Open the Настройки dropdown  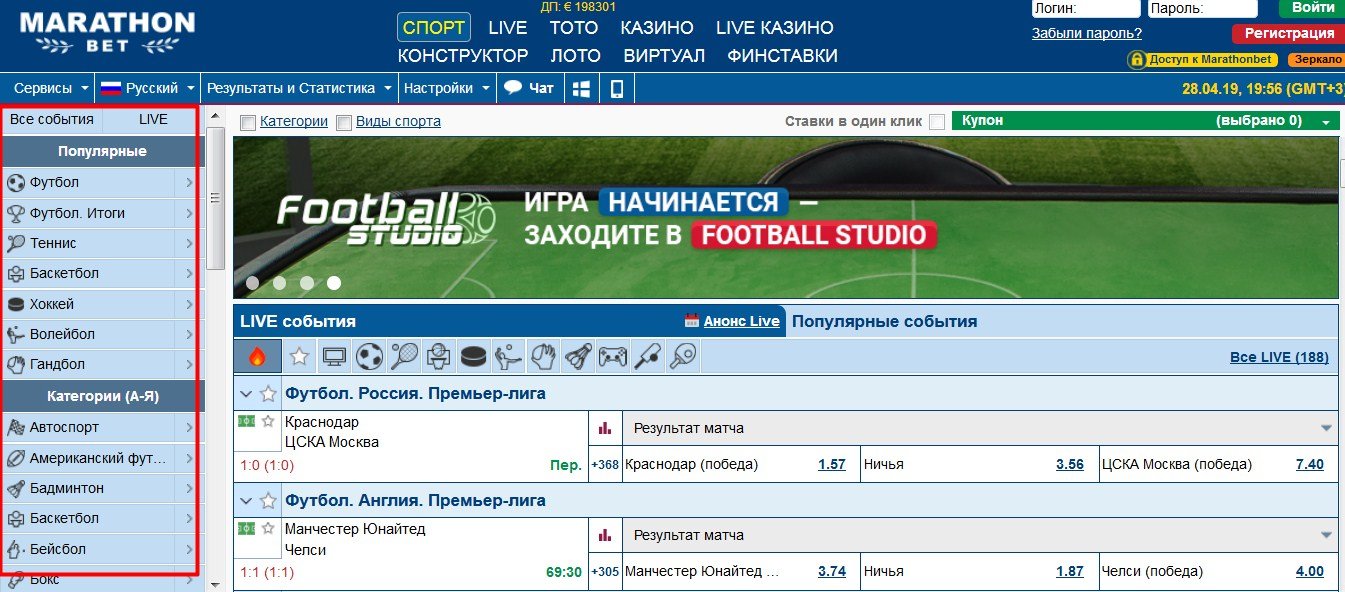tap(447, 88)
